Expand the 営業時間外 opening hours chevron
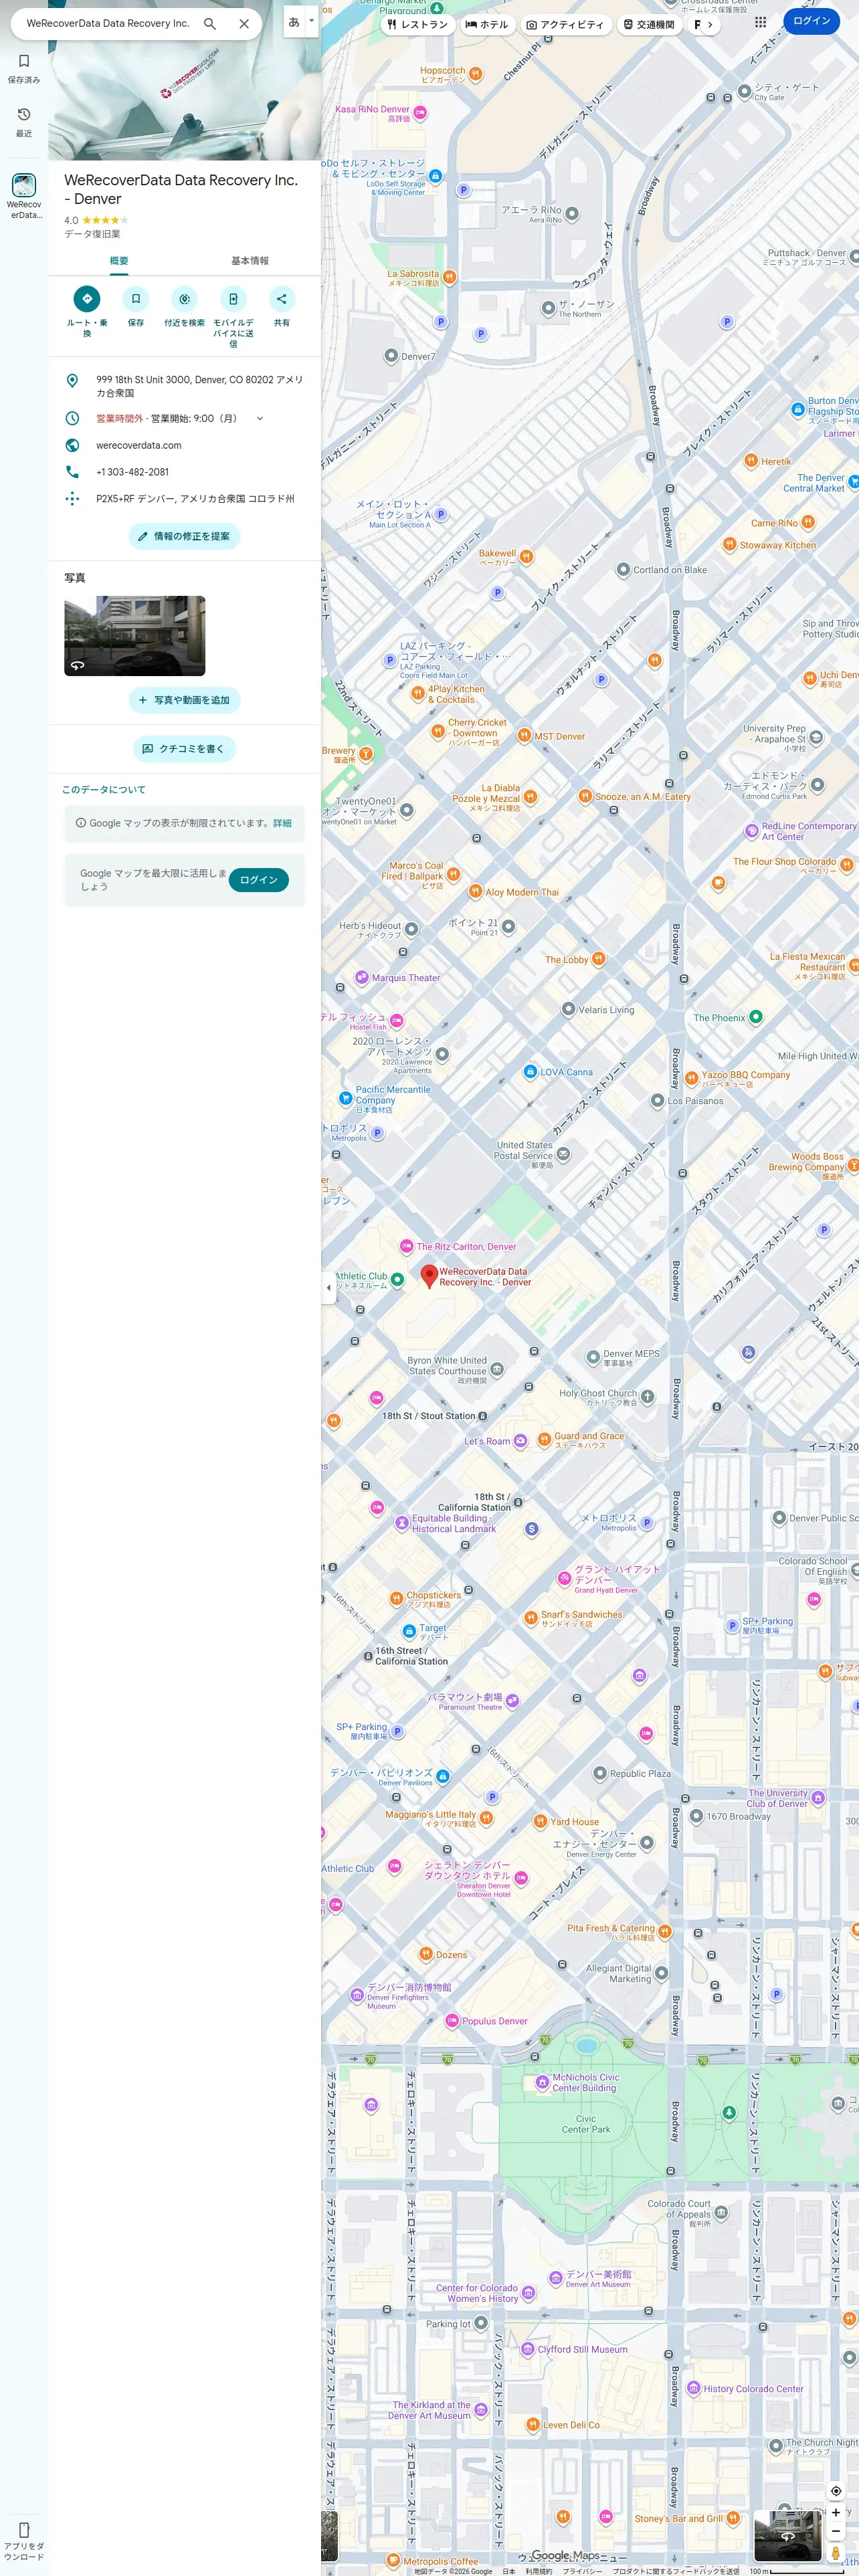 click(260, 419)
